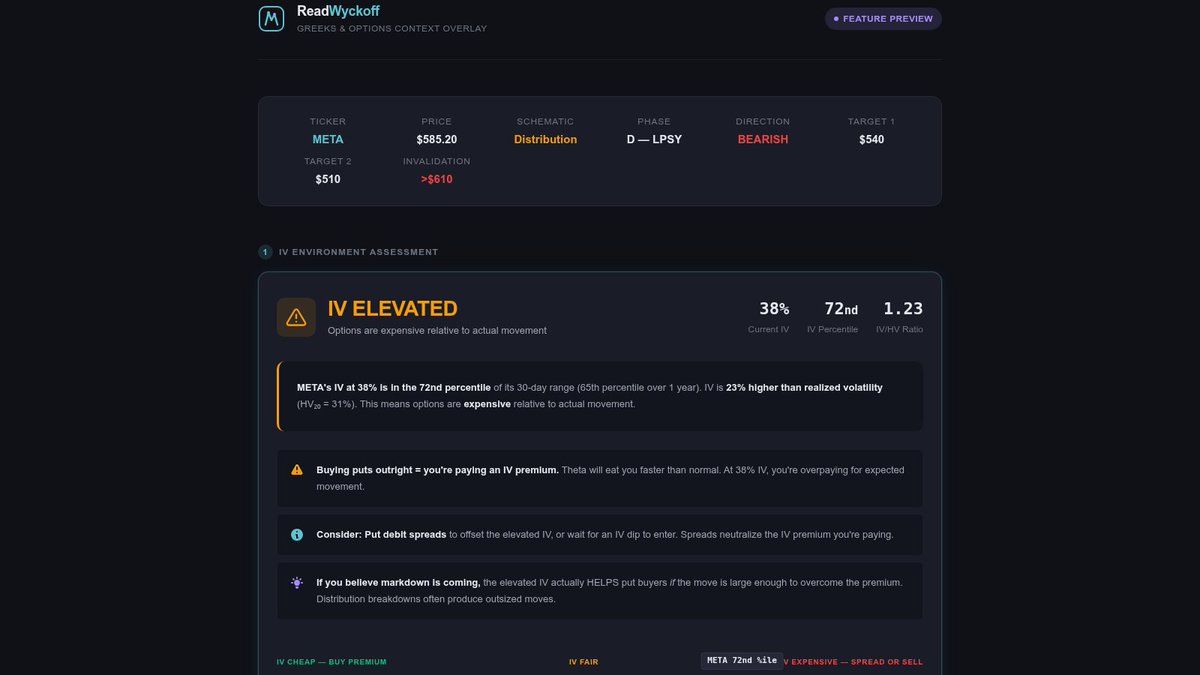The height and width of the screenshot is (675, 1200).
Task: Click the IV CHEAP — BUY PREMIUM label
Action: (x=332, y=662)
